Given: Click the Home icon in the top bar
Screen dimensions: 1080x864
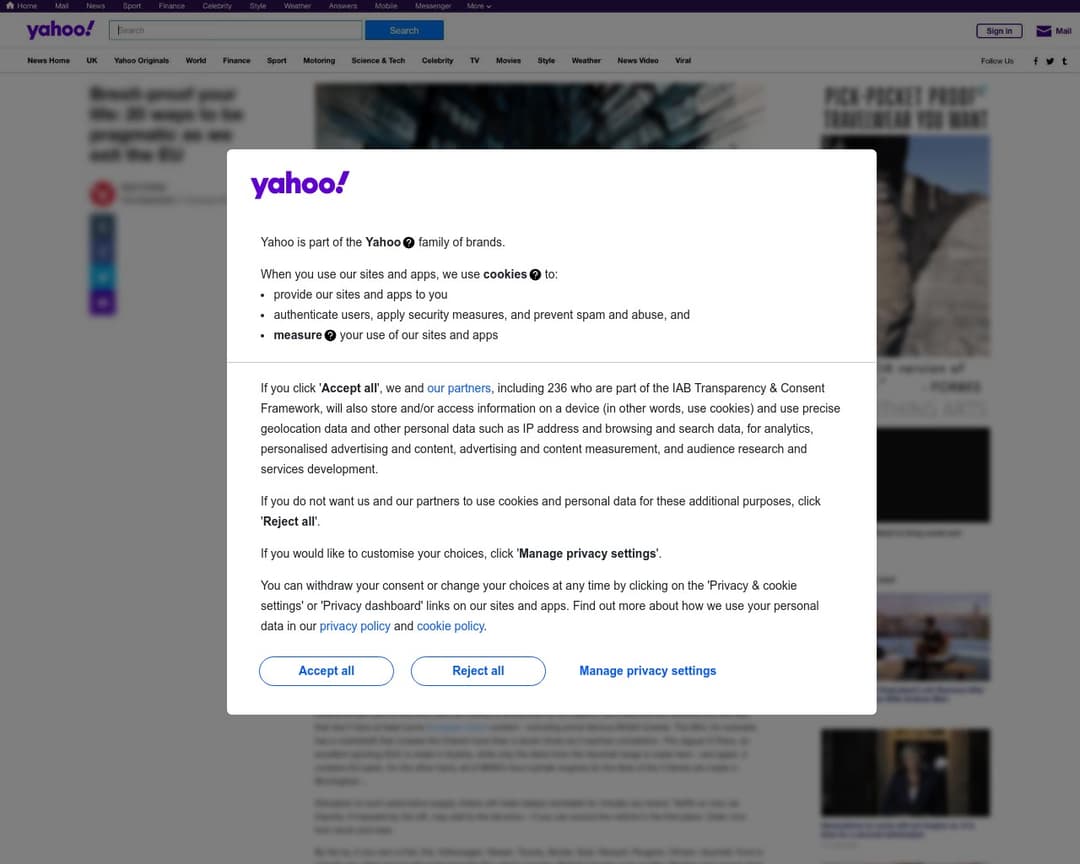Looking at the screenshot, I should pyautogui.click(x=10, y=6).
